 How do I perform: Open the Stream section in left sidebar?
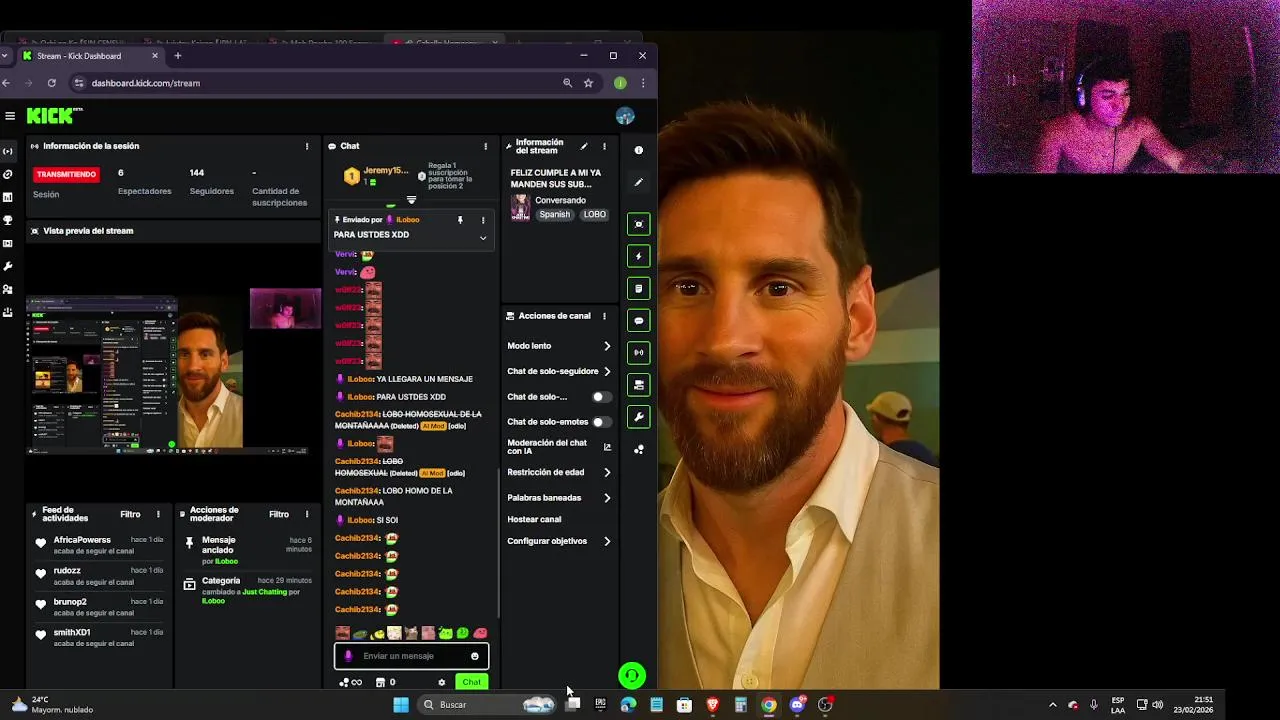[x=7, y=151]
